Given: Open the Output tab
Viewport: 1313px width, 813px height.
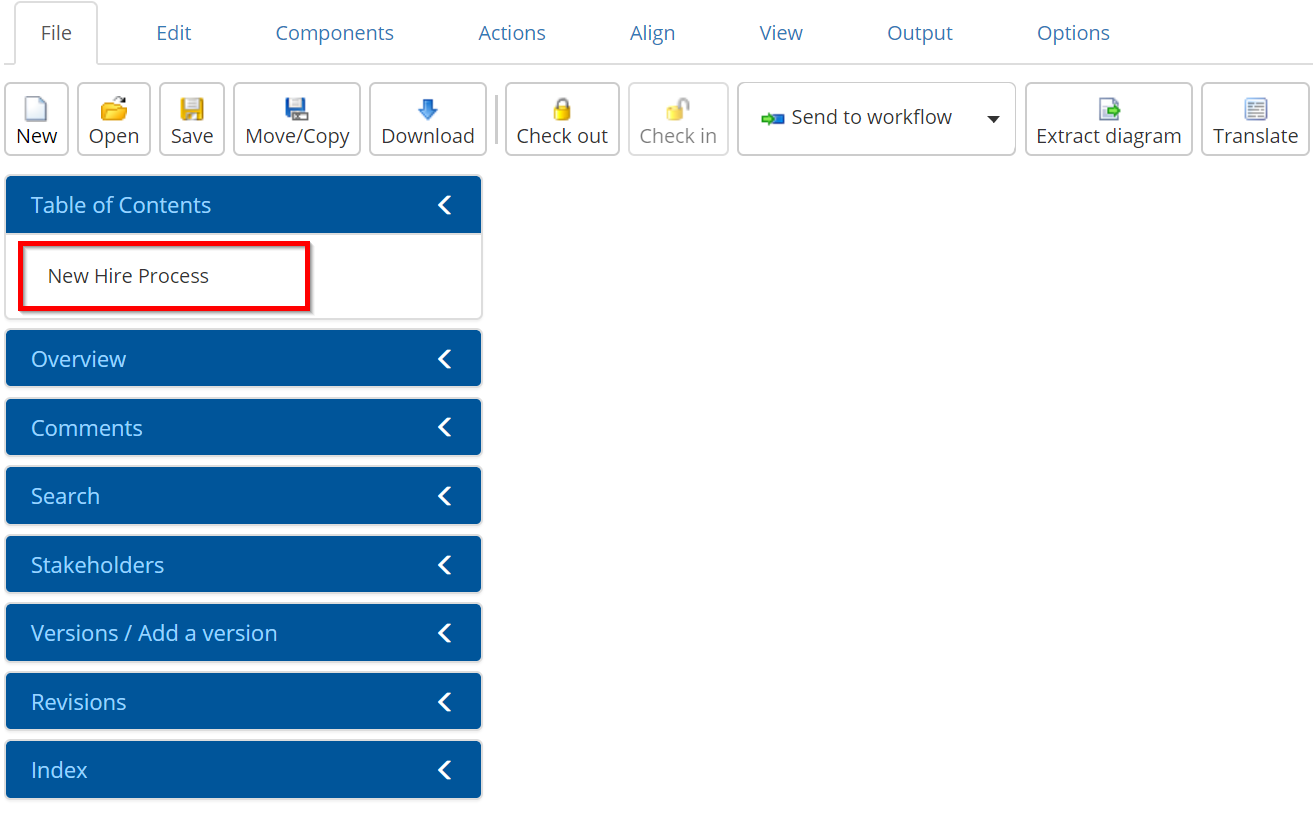Looking at the screenshot, I should point(920,33).
